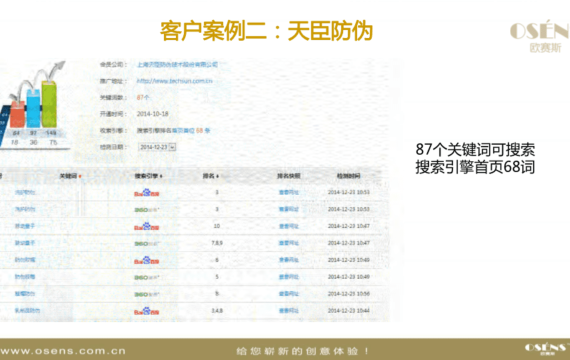The width and height of the screenshot is (570, 360).
Task: Click the text 87个关键词可搜索
Action: [x=475, y=150]
